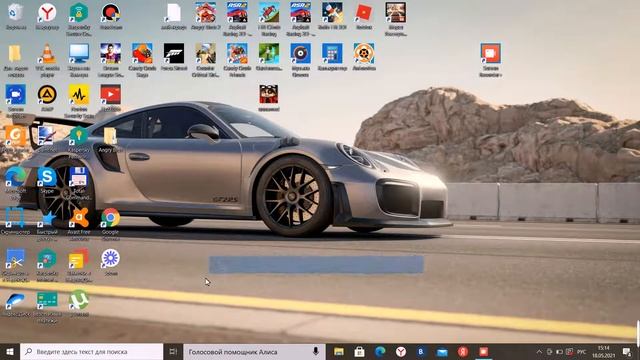The width and height of the screenshot is (640, 360).
Task: Launch Counter Critical Strike game icon
Action: (206, 53)
